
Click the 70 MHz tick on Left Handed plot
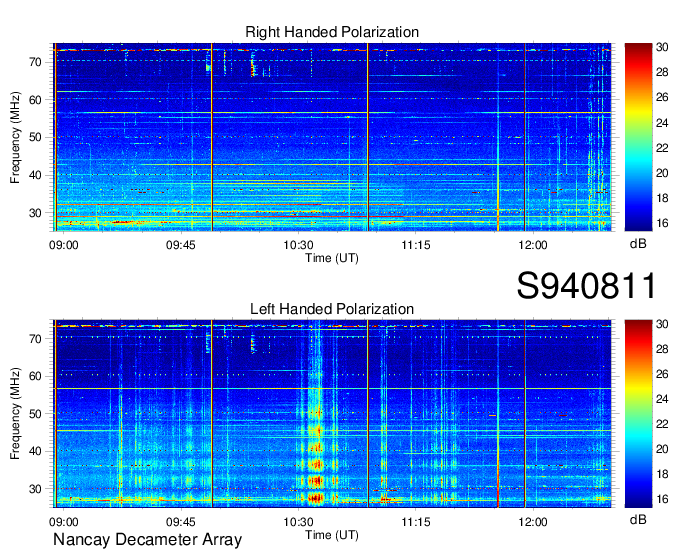coord(36,339)
